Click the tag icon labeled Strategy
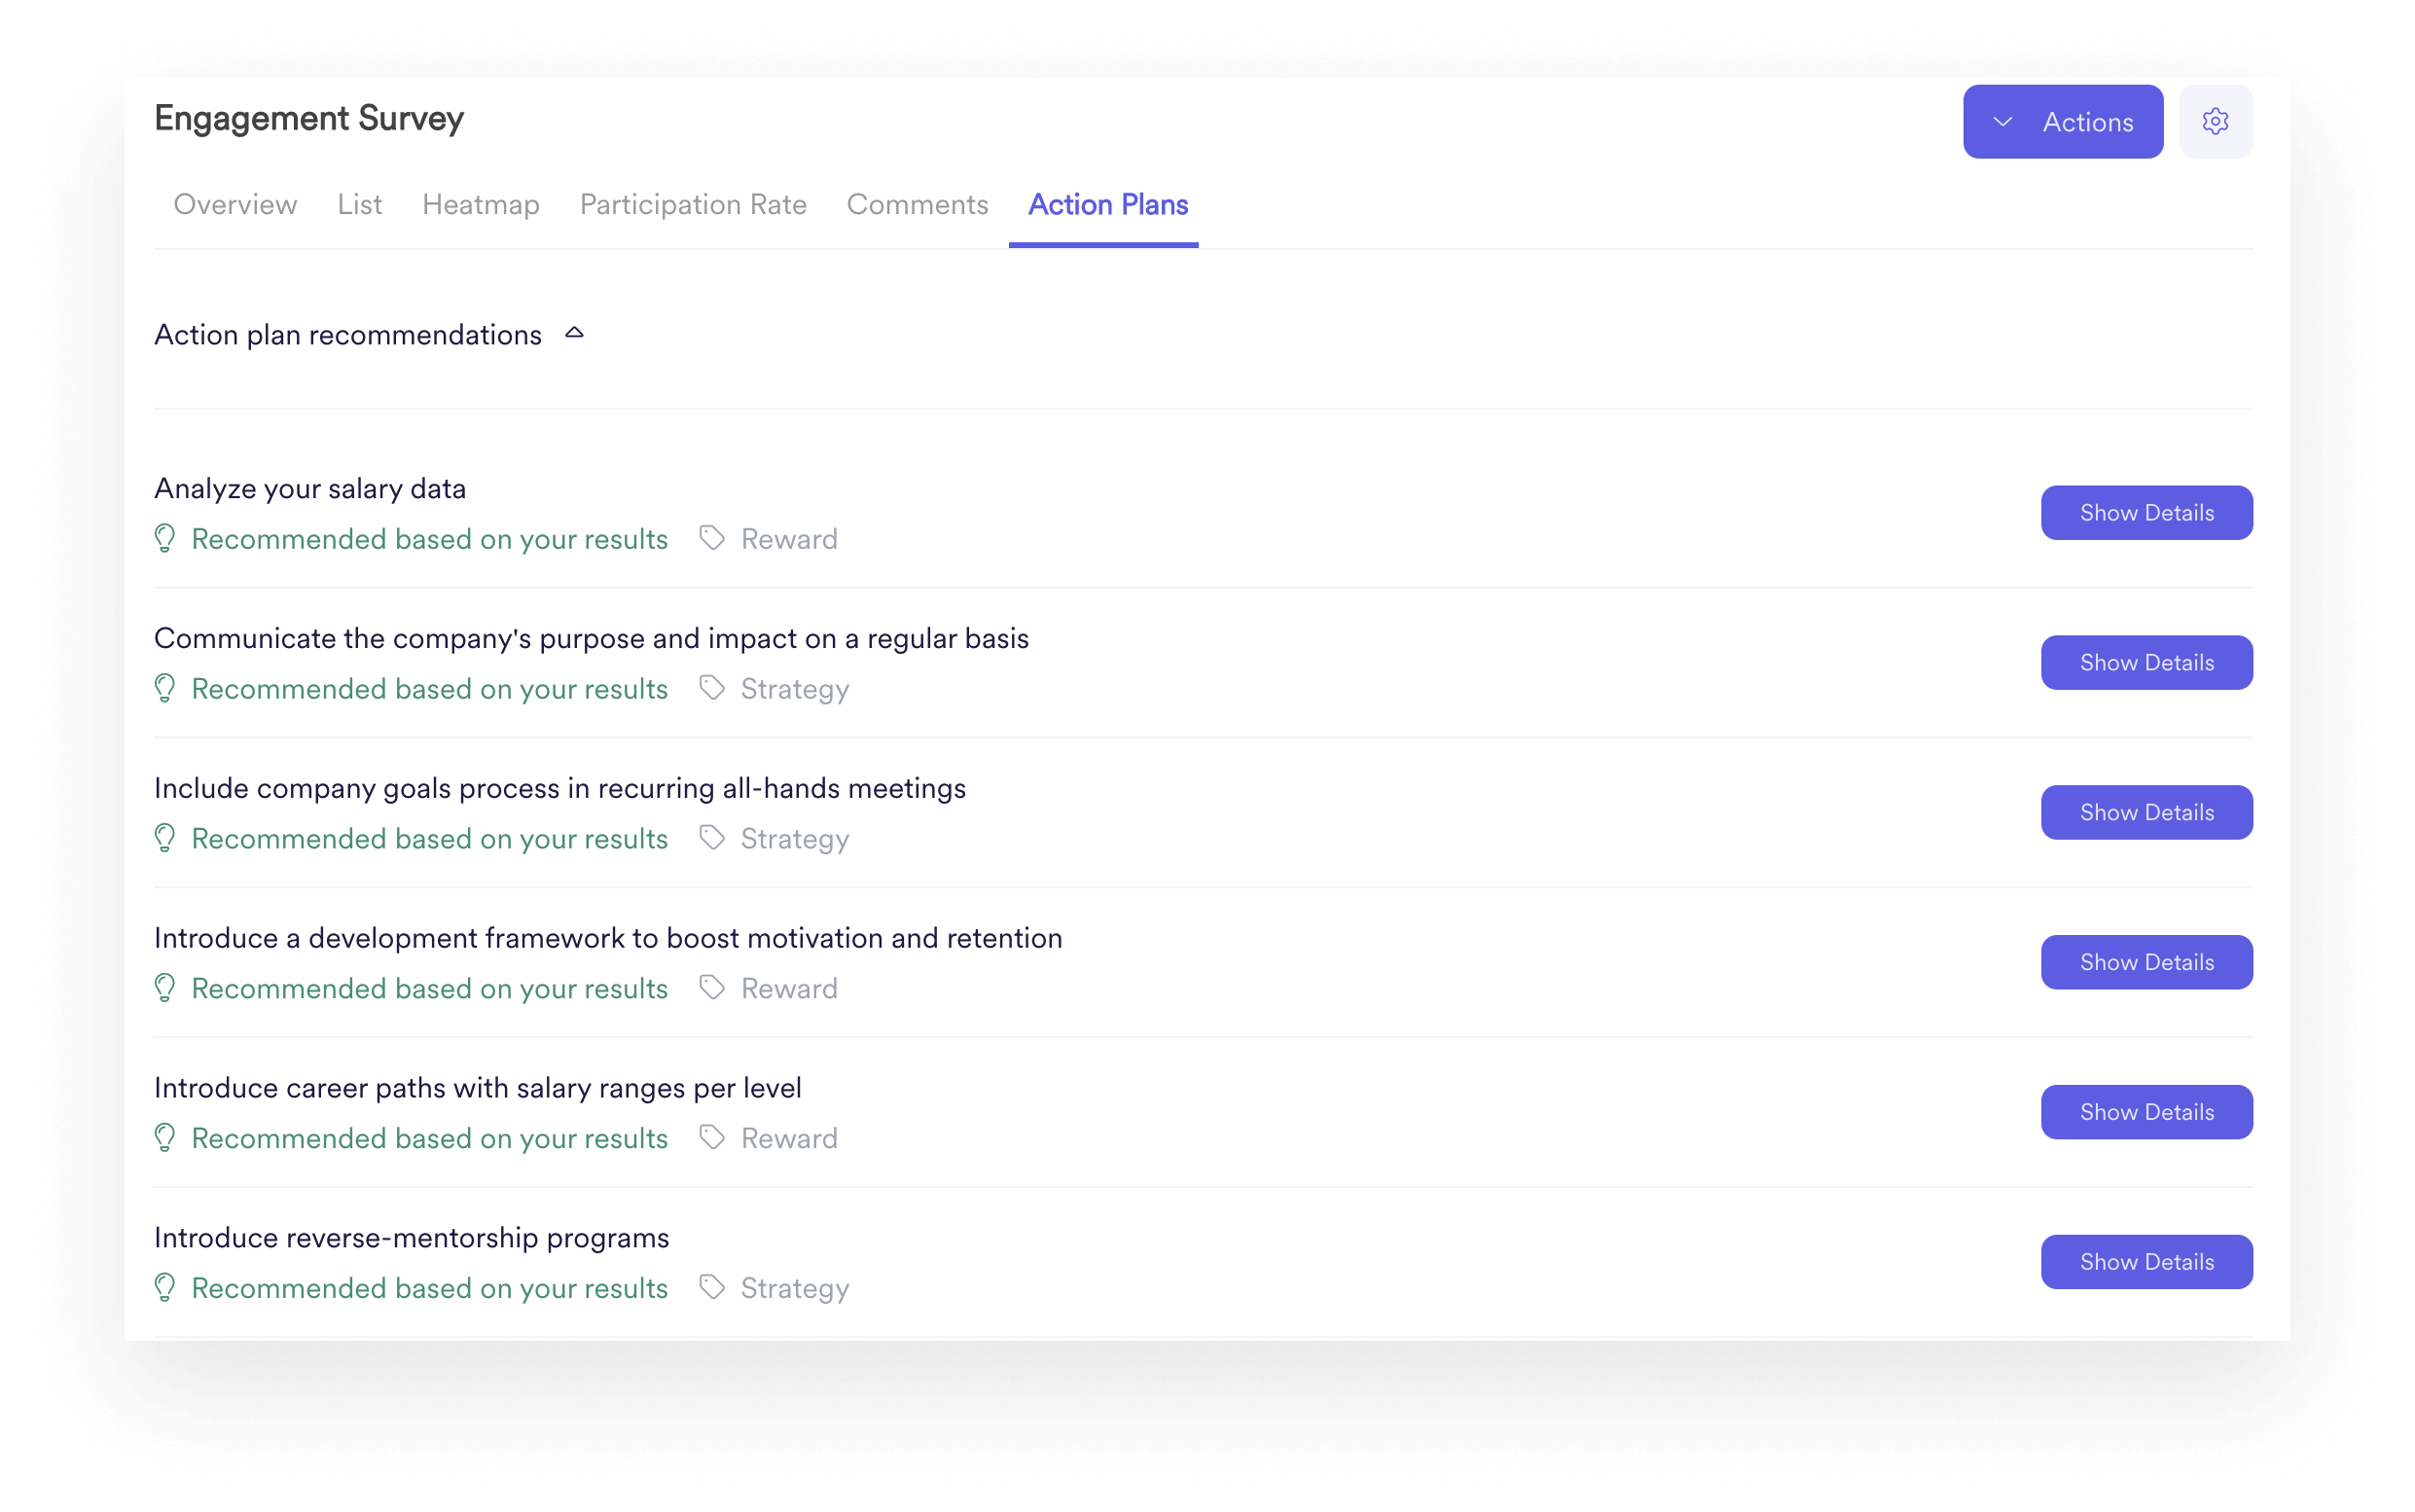Viewport: 2415px width, 1512px height. point(708,688)
